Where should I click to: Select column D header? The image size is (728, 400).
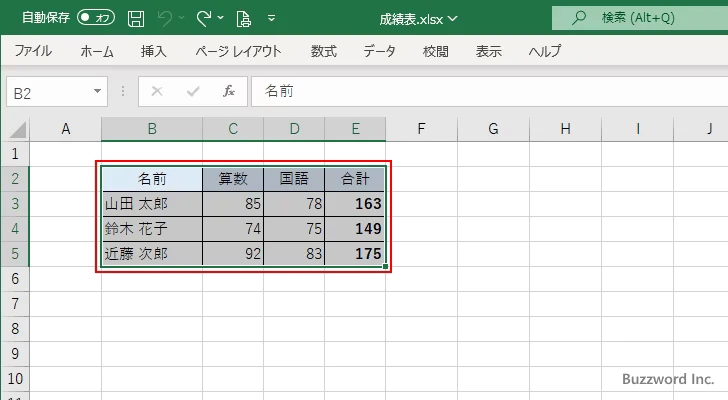click(294, 129)
